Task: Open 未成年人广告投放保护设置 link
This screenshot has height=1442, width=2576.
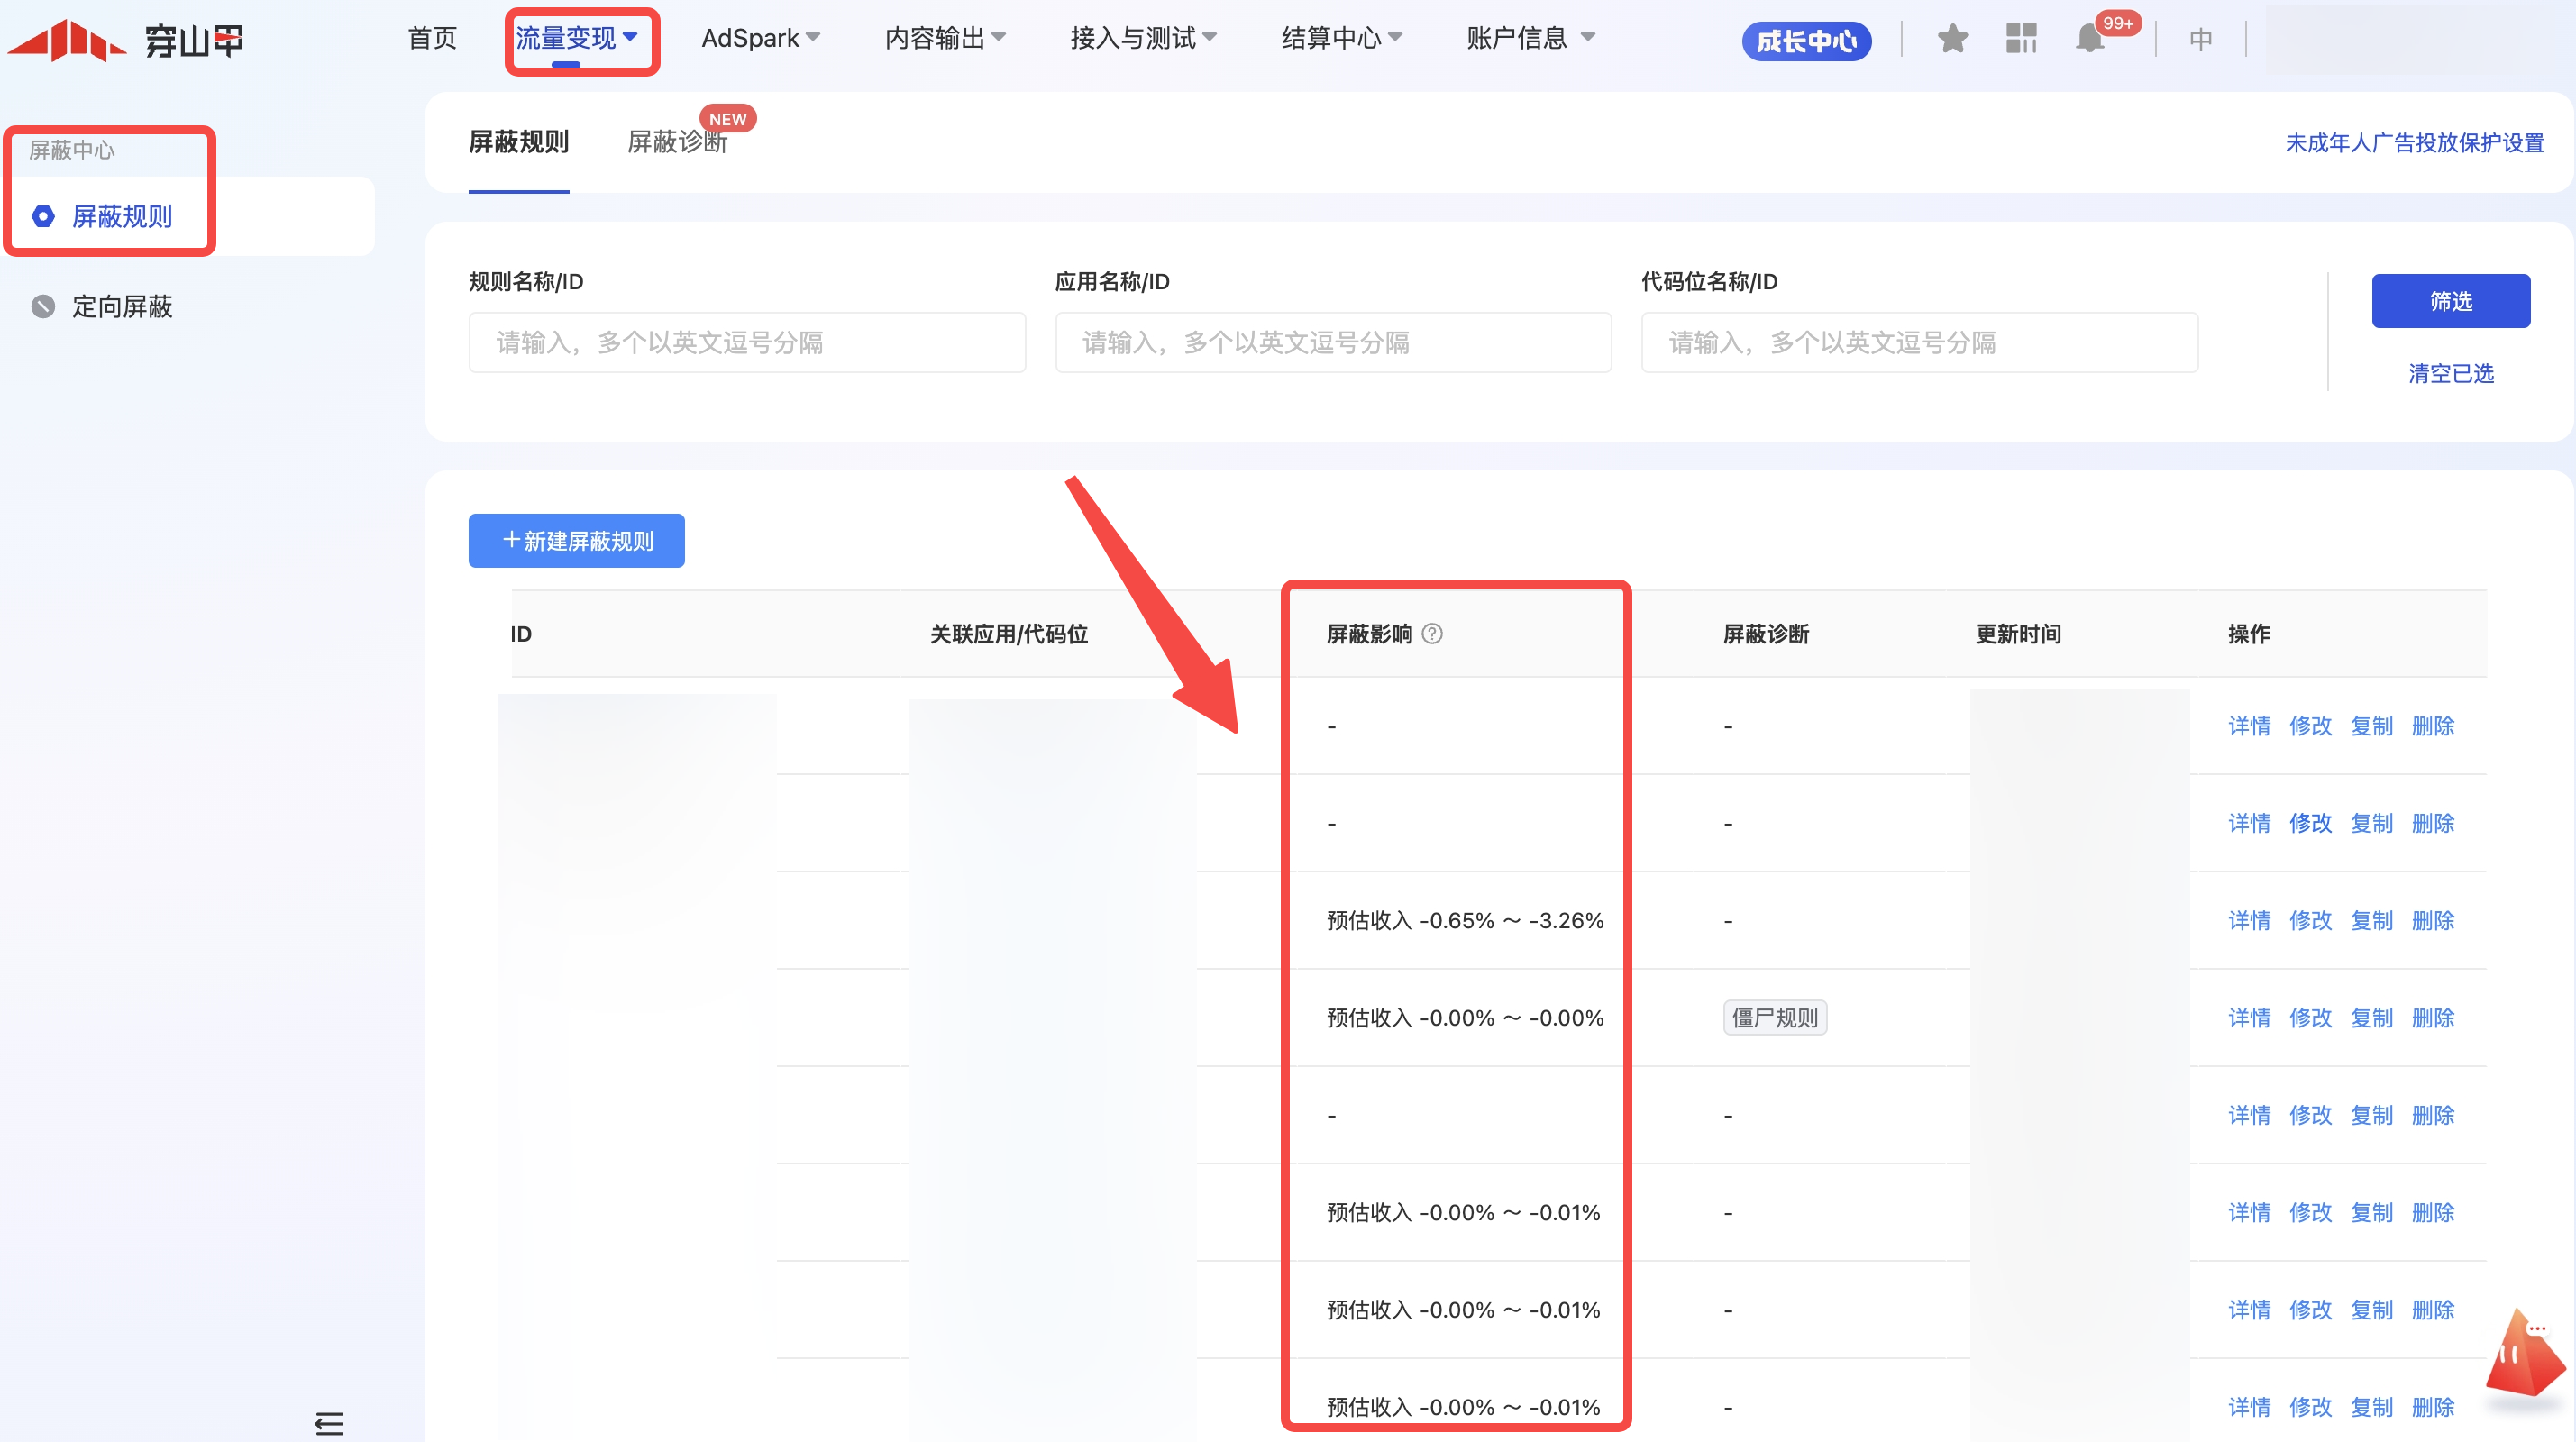Action: pos(2414,142)
